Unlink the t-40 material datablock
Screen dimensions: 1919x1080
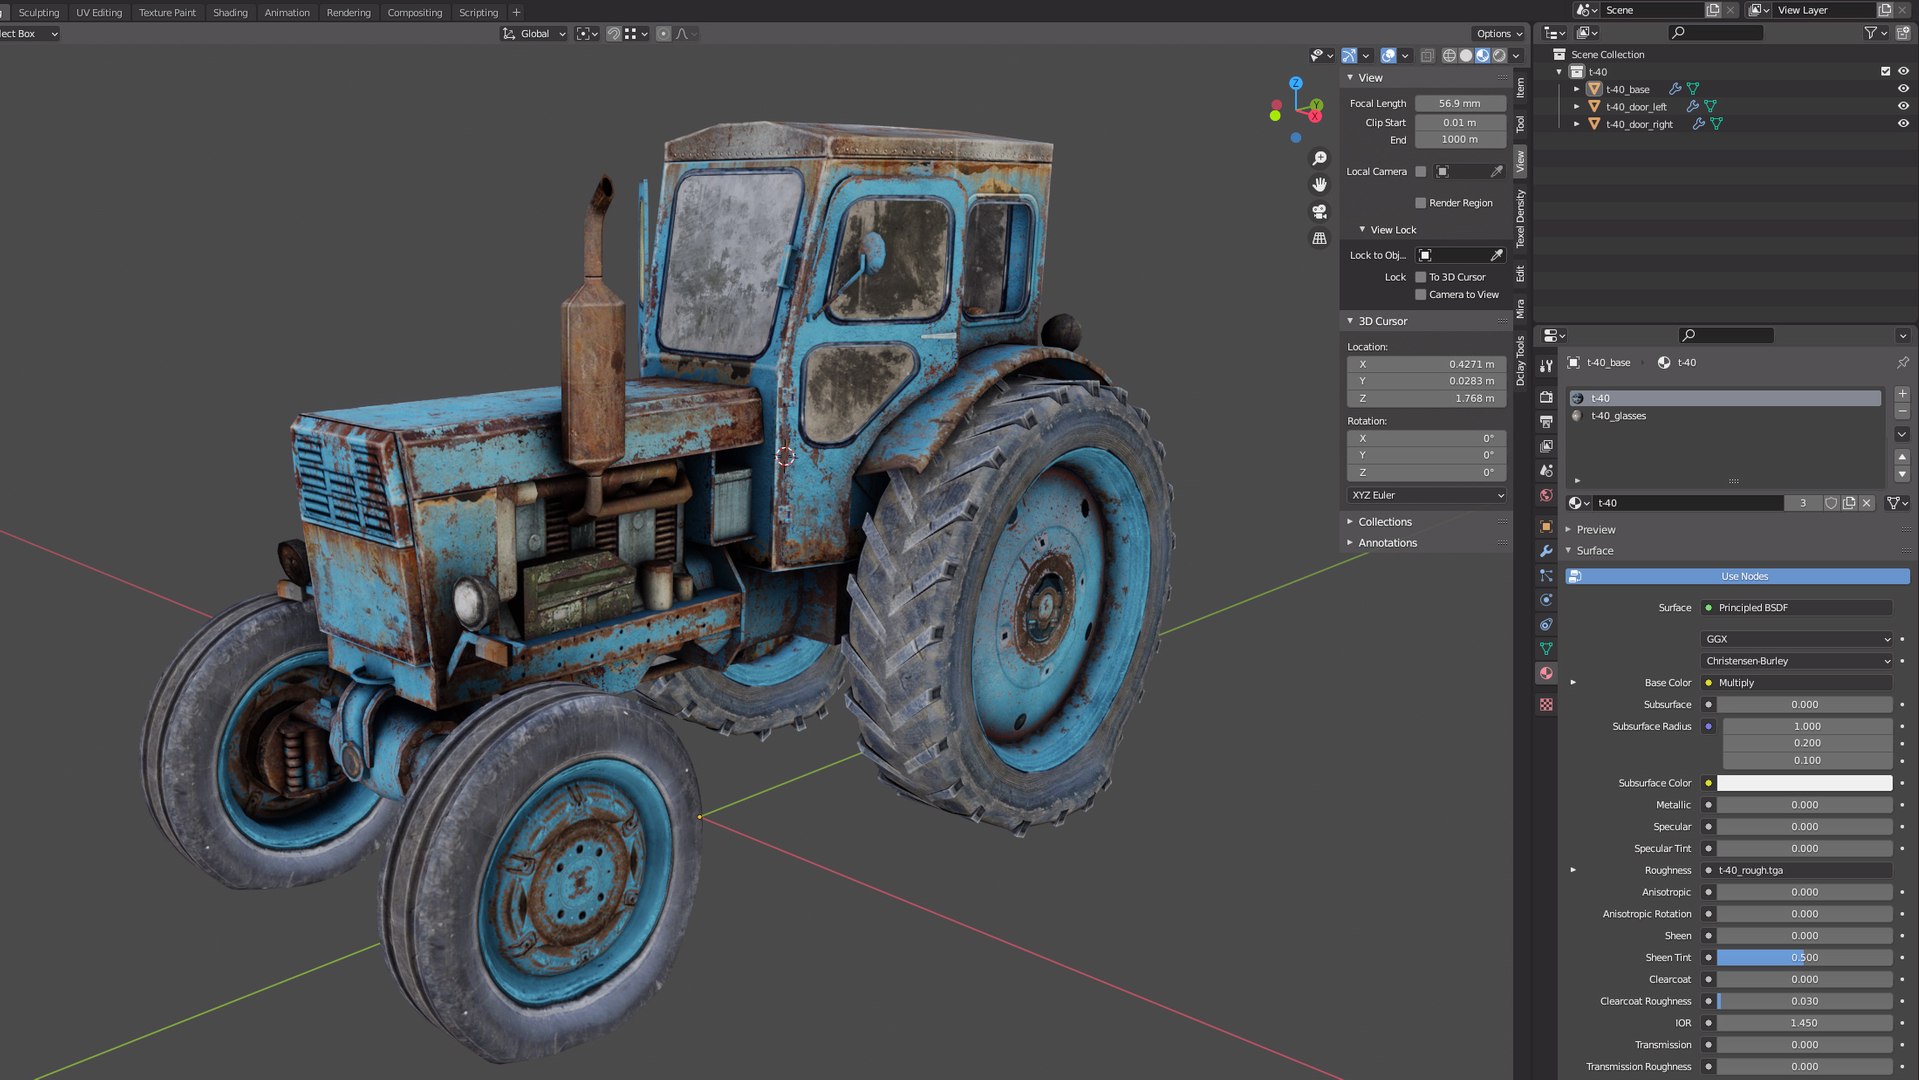point(1867,503)
